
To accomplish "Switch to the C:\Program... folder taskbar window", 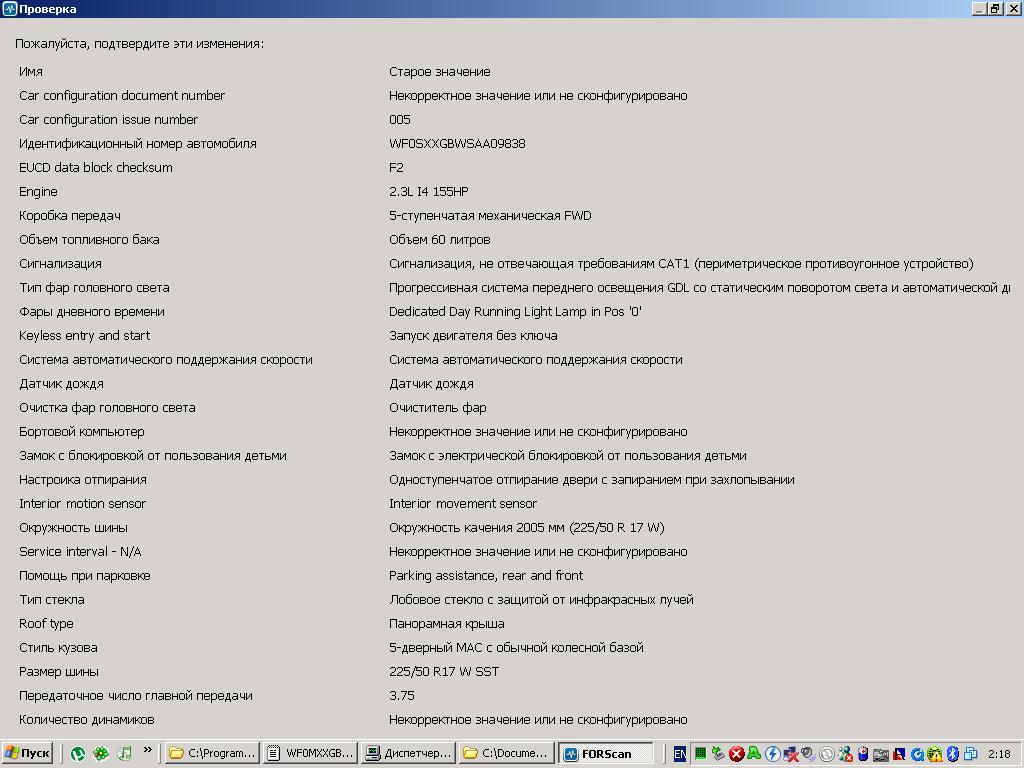I will coord(211,753).
